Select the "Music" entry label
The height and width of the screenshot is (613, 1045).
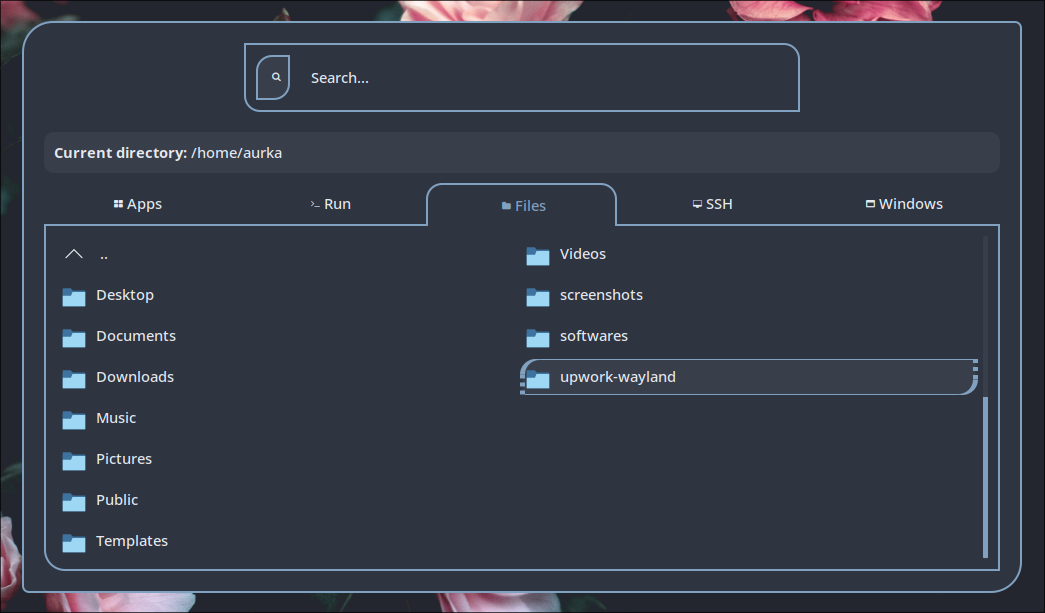[116, 418]
